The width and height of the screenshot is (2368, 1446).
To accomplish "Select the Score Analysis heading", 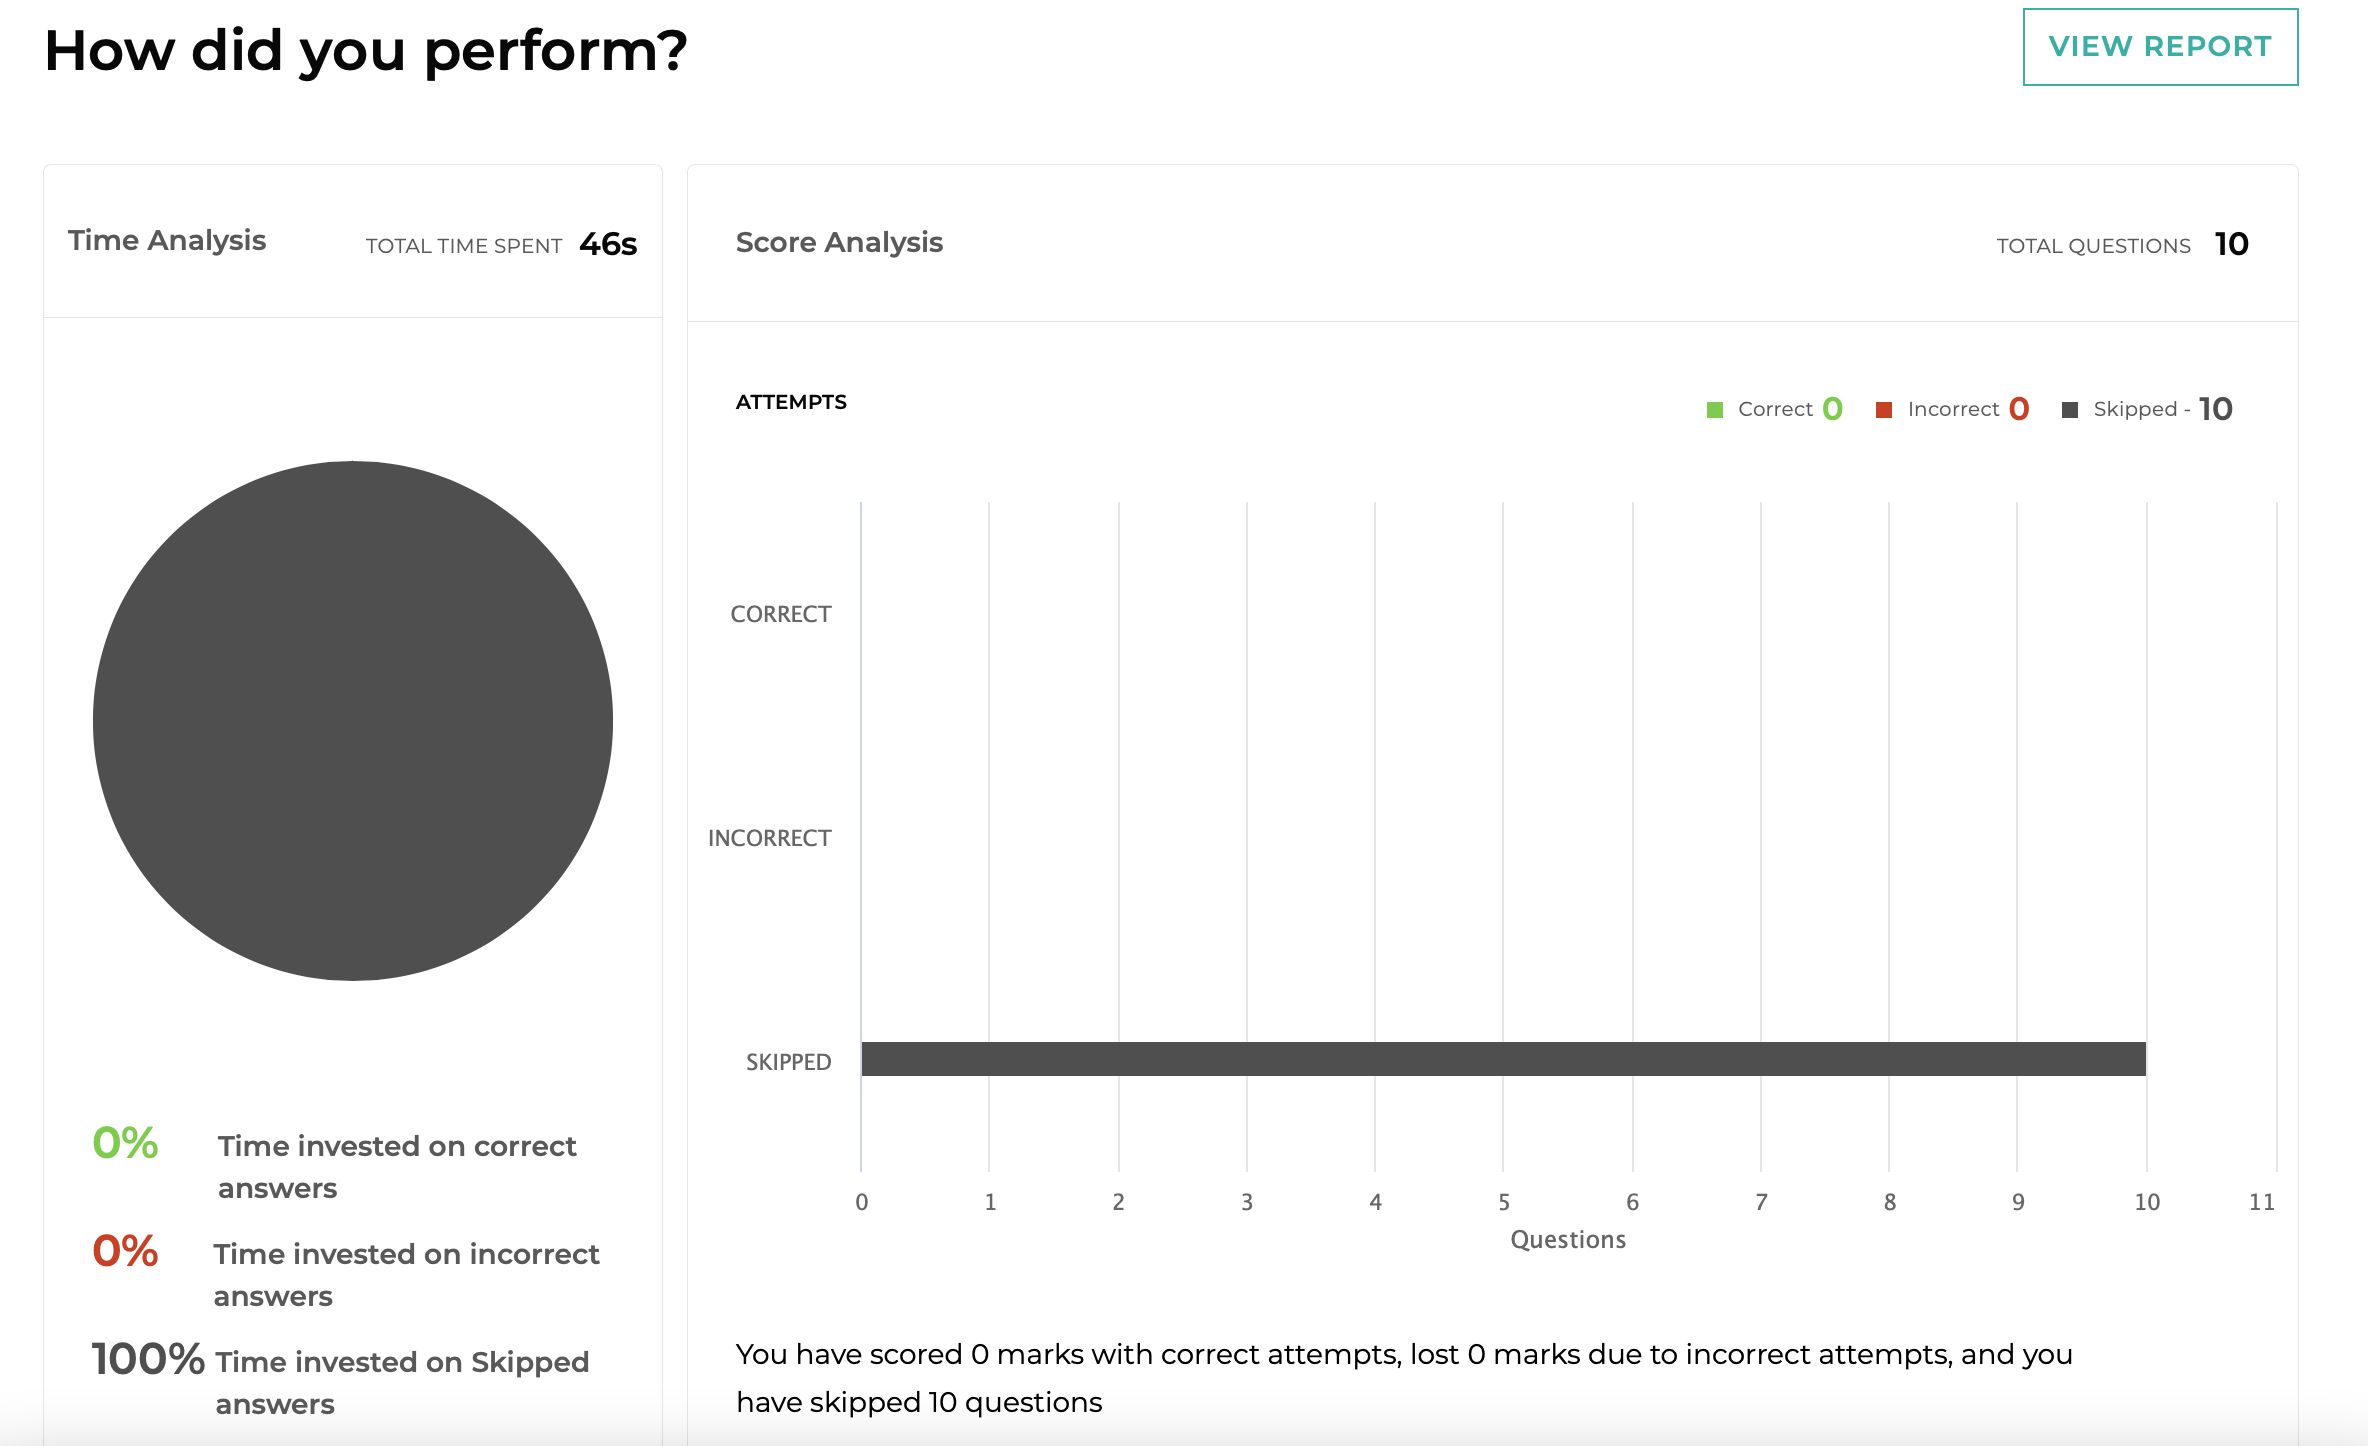I will point(839,243).
